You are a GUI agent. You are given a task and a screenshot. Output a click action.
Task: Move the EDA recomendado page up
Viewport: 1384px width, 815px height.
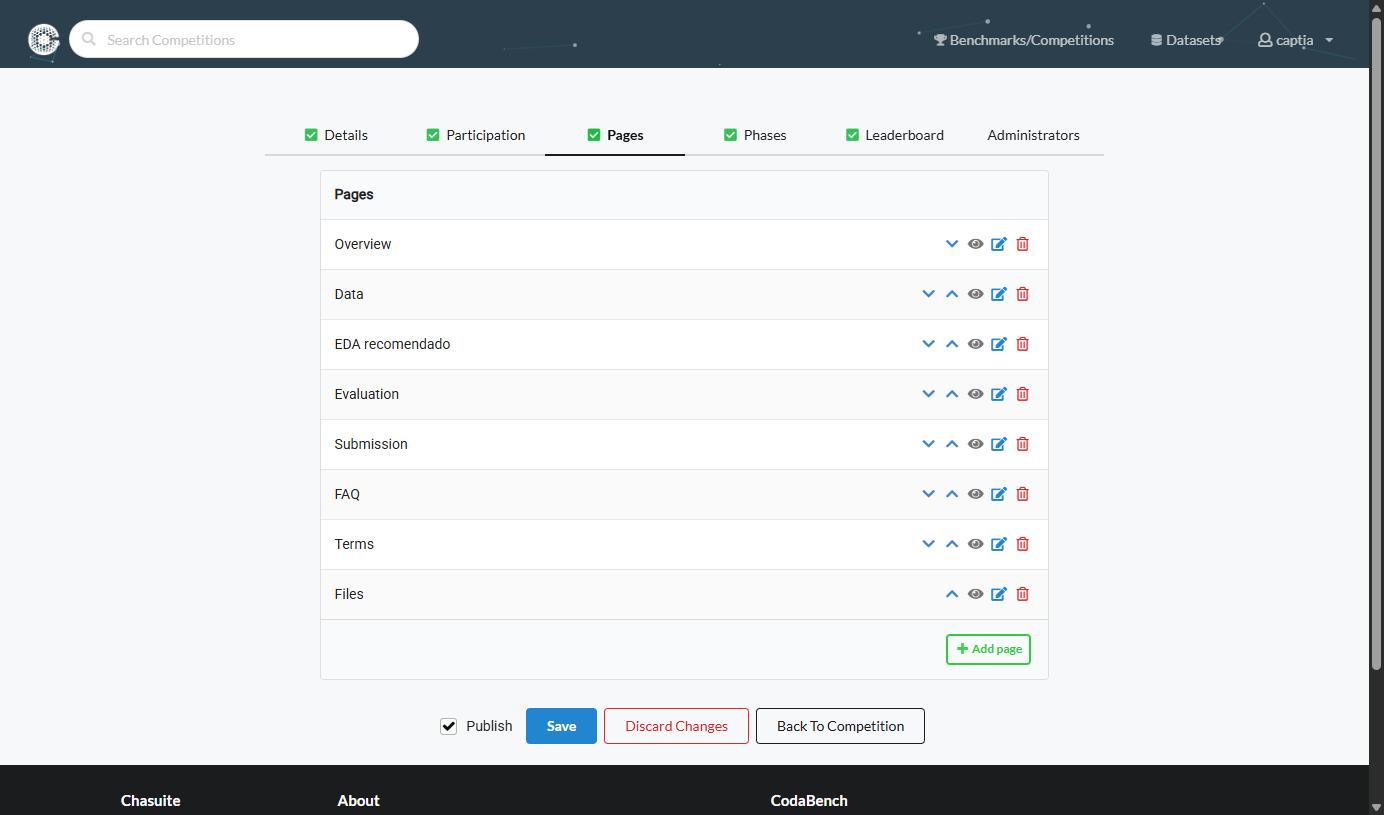(952, 344)
